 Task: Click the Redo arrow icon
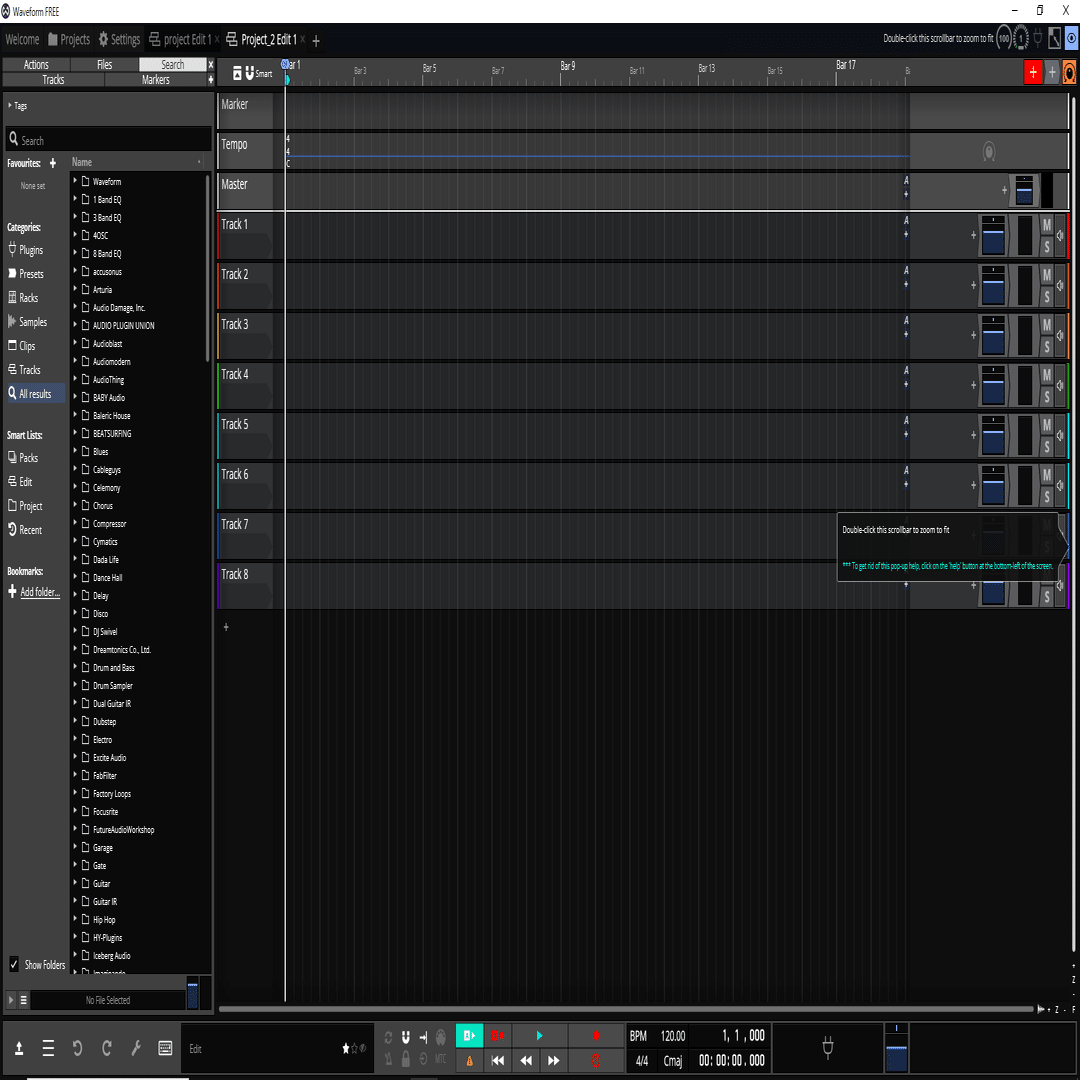click(107, 1048)
